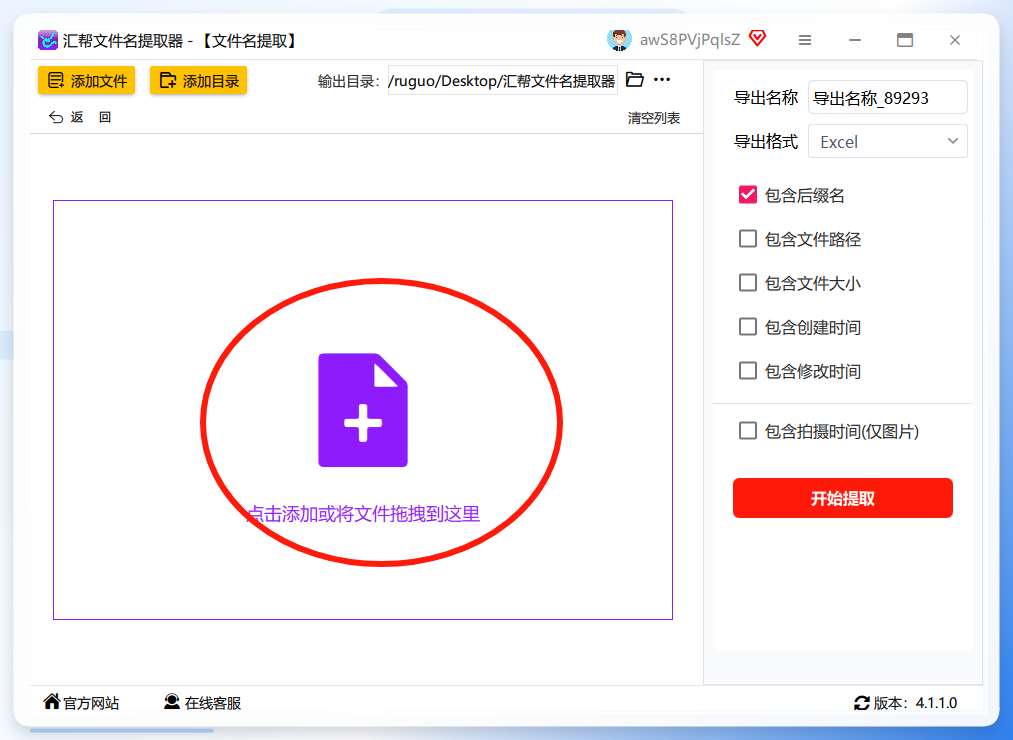Add a directory with 添加目录 button

[x=198, y=81]
